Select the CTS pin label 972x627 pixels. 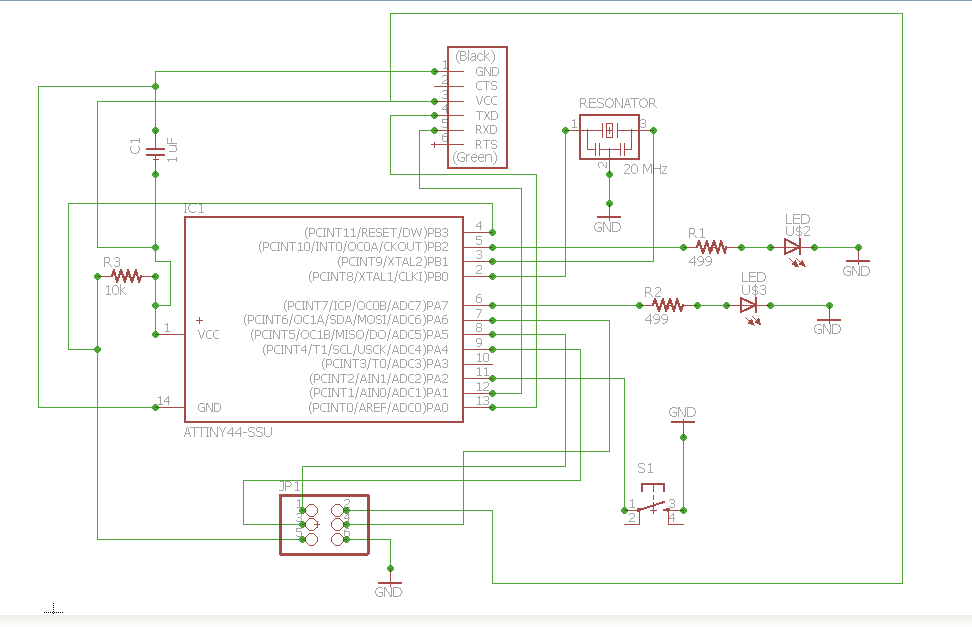[486, 86]
